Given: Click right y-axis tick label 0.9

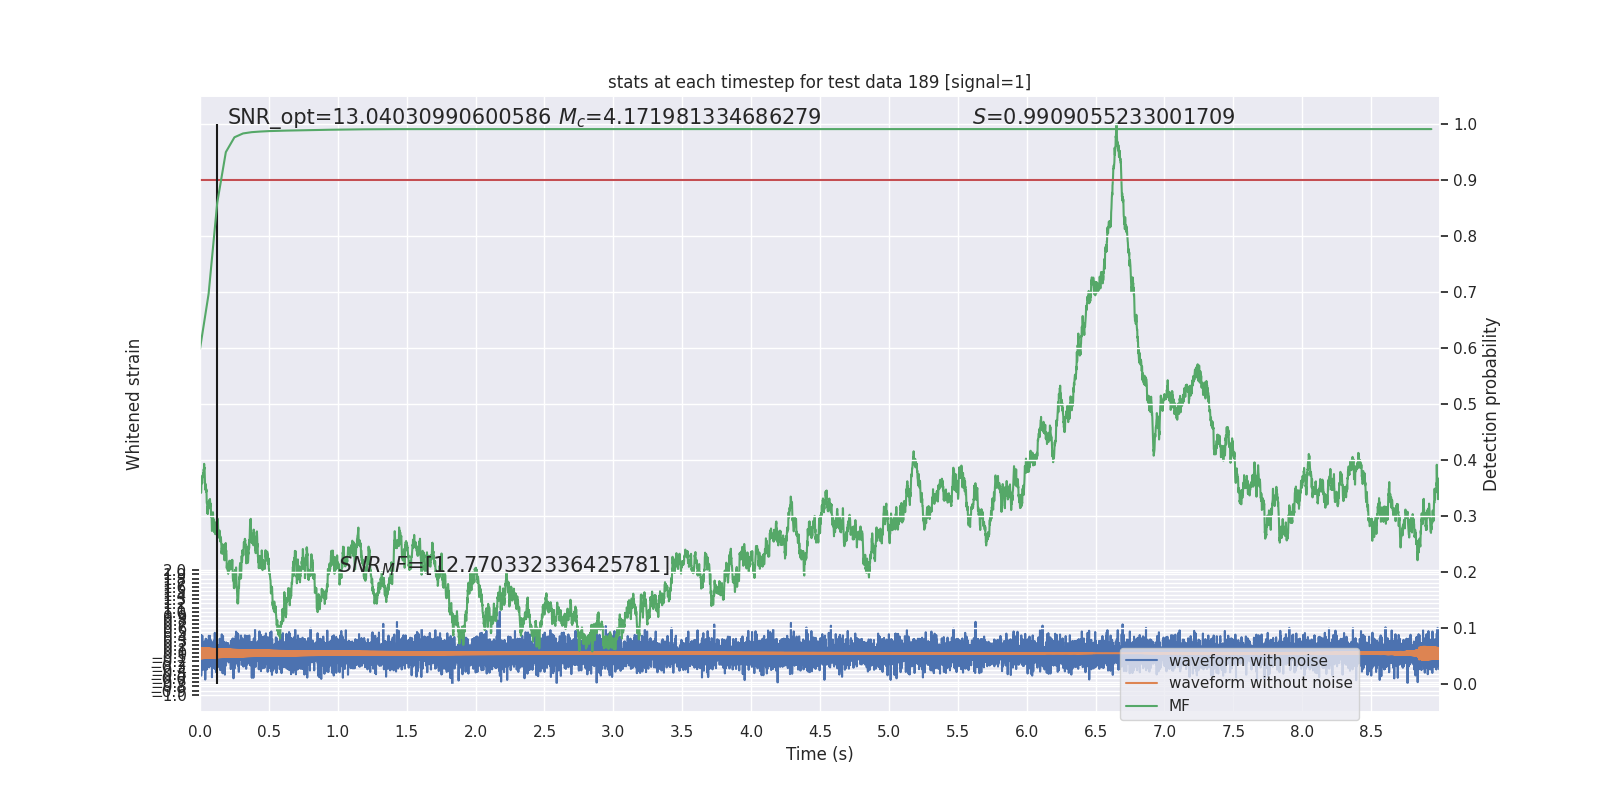Looking at the screenshot, I should pyautogui.click(x=1465, y=181).
